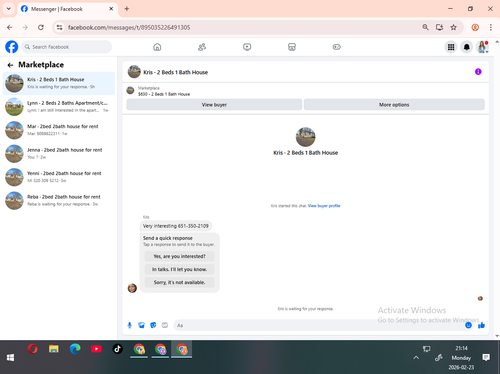Viewport: 500px width, 374px height.
Task: Open Windows action center notifications
Action: 486,358
